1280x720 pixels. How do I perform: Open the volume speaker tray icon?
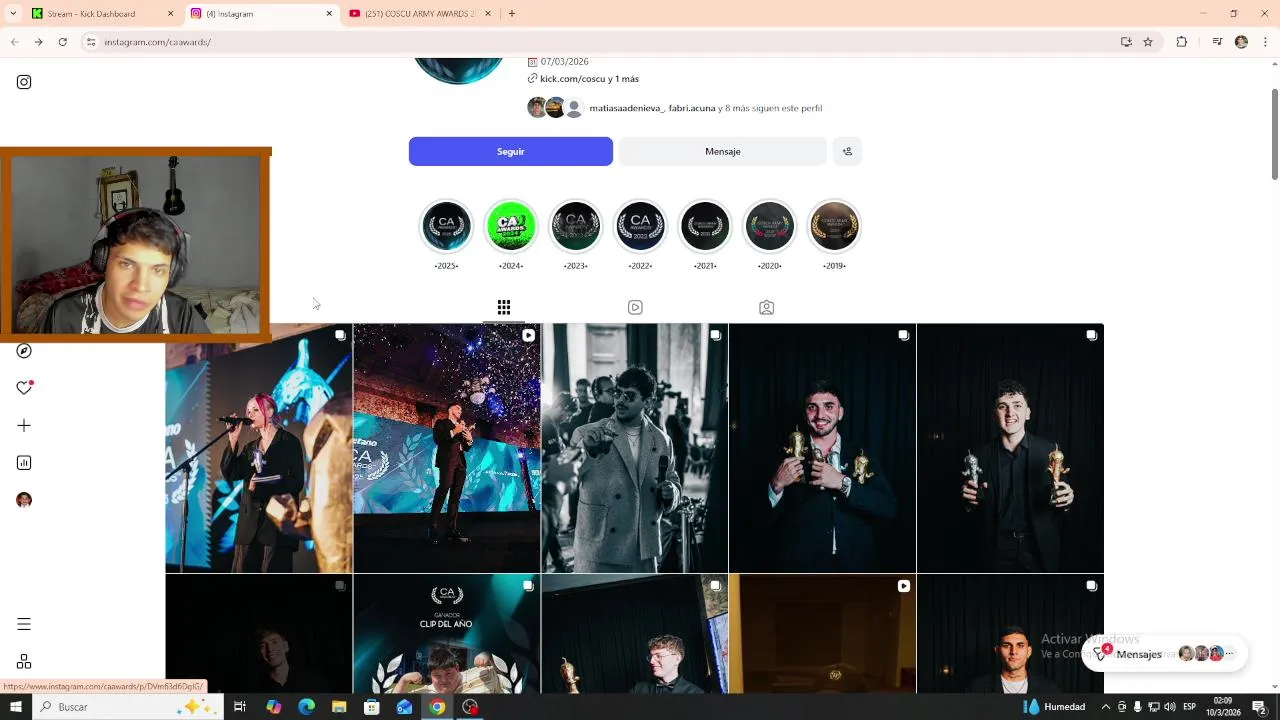pos(1169,707)
